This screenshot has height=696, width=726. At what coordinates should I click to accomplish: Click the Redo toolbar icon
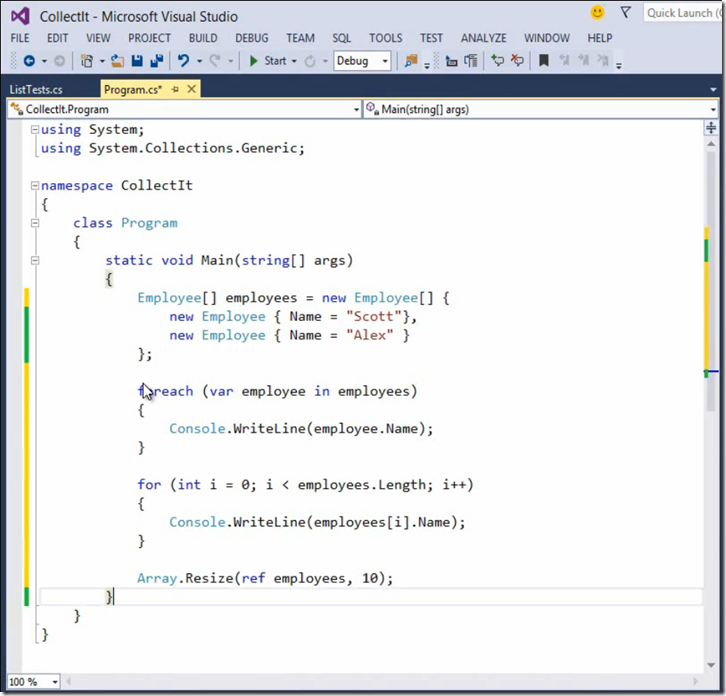(215, 61)
